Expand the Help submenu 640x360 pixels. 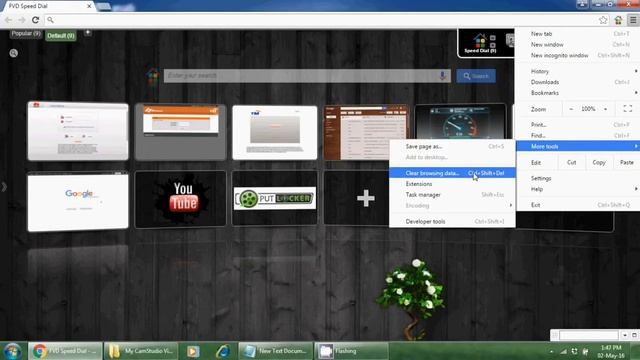[578, 189]
